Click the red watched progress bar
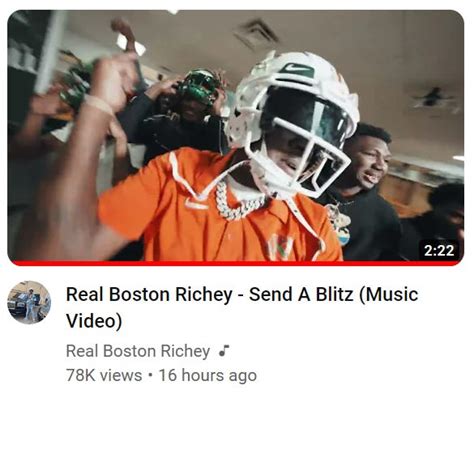Image resolution: width=474 pixels, height=453 pixels. click(236, 263)
